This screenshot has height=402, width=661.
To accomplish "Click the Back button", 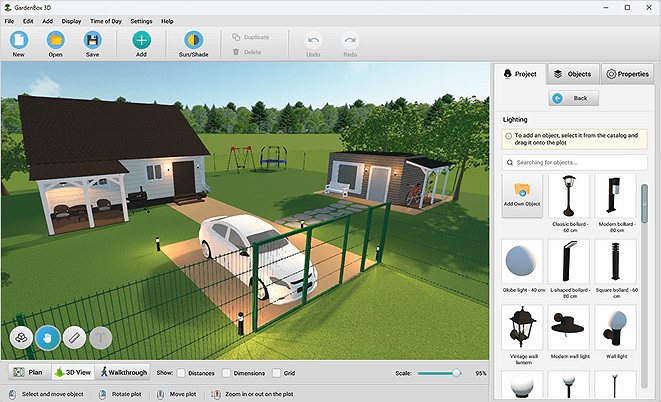I will tap(574, 98).
